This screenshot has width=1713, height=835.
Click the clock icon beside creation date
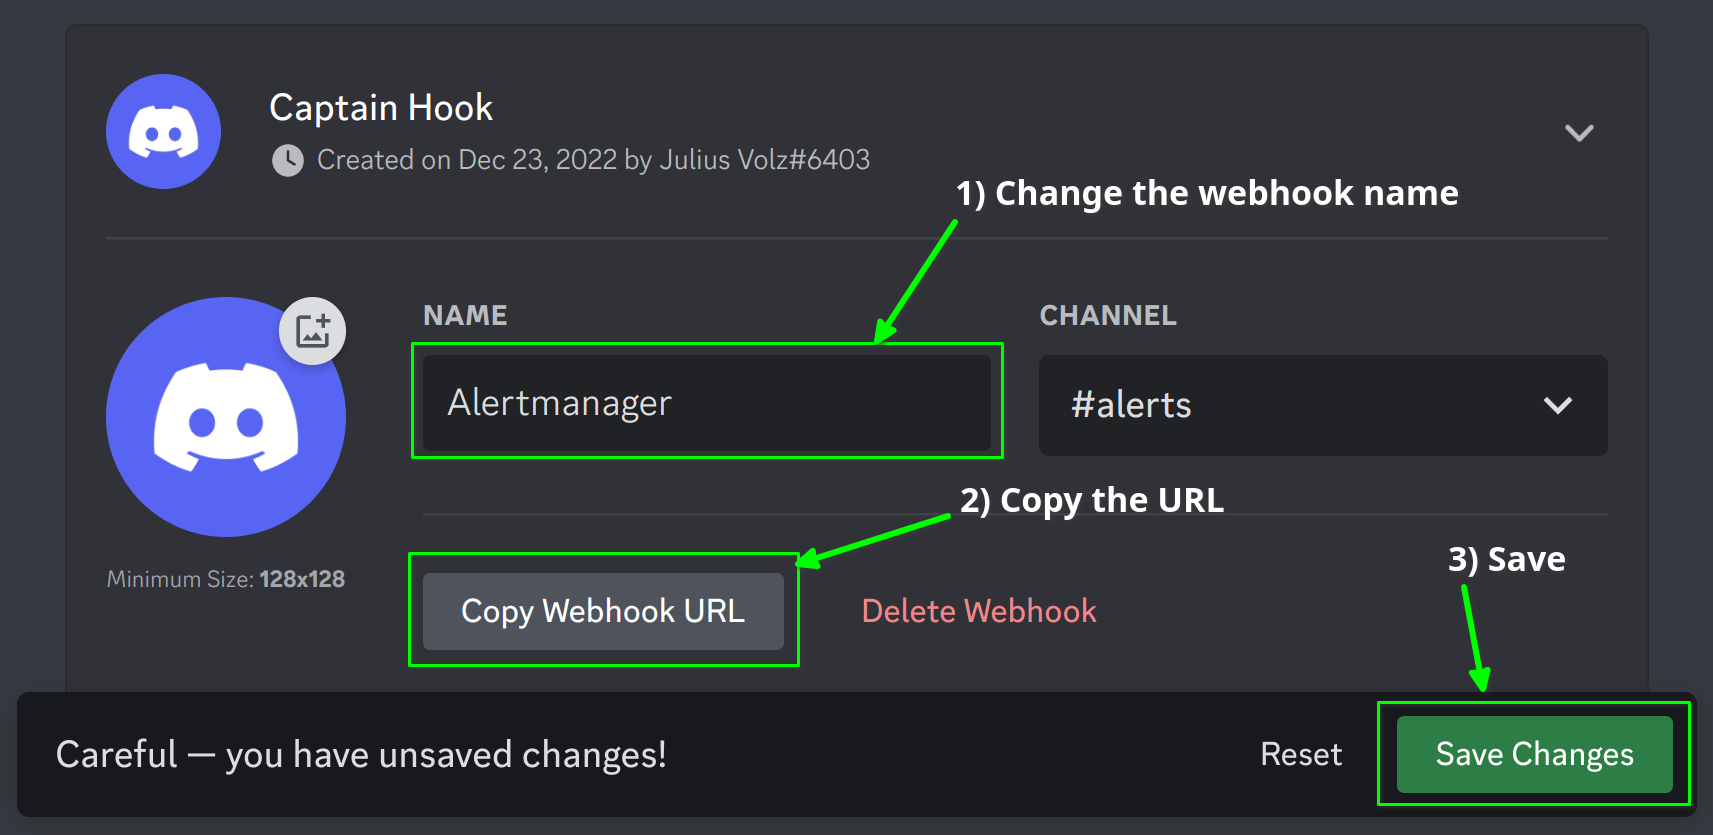click(288, 160)
